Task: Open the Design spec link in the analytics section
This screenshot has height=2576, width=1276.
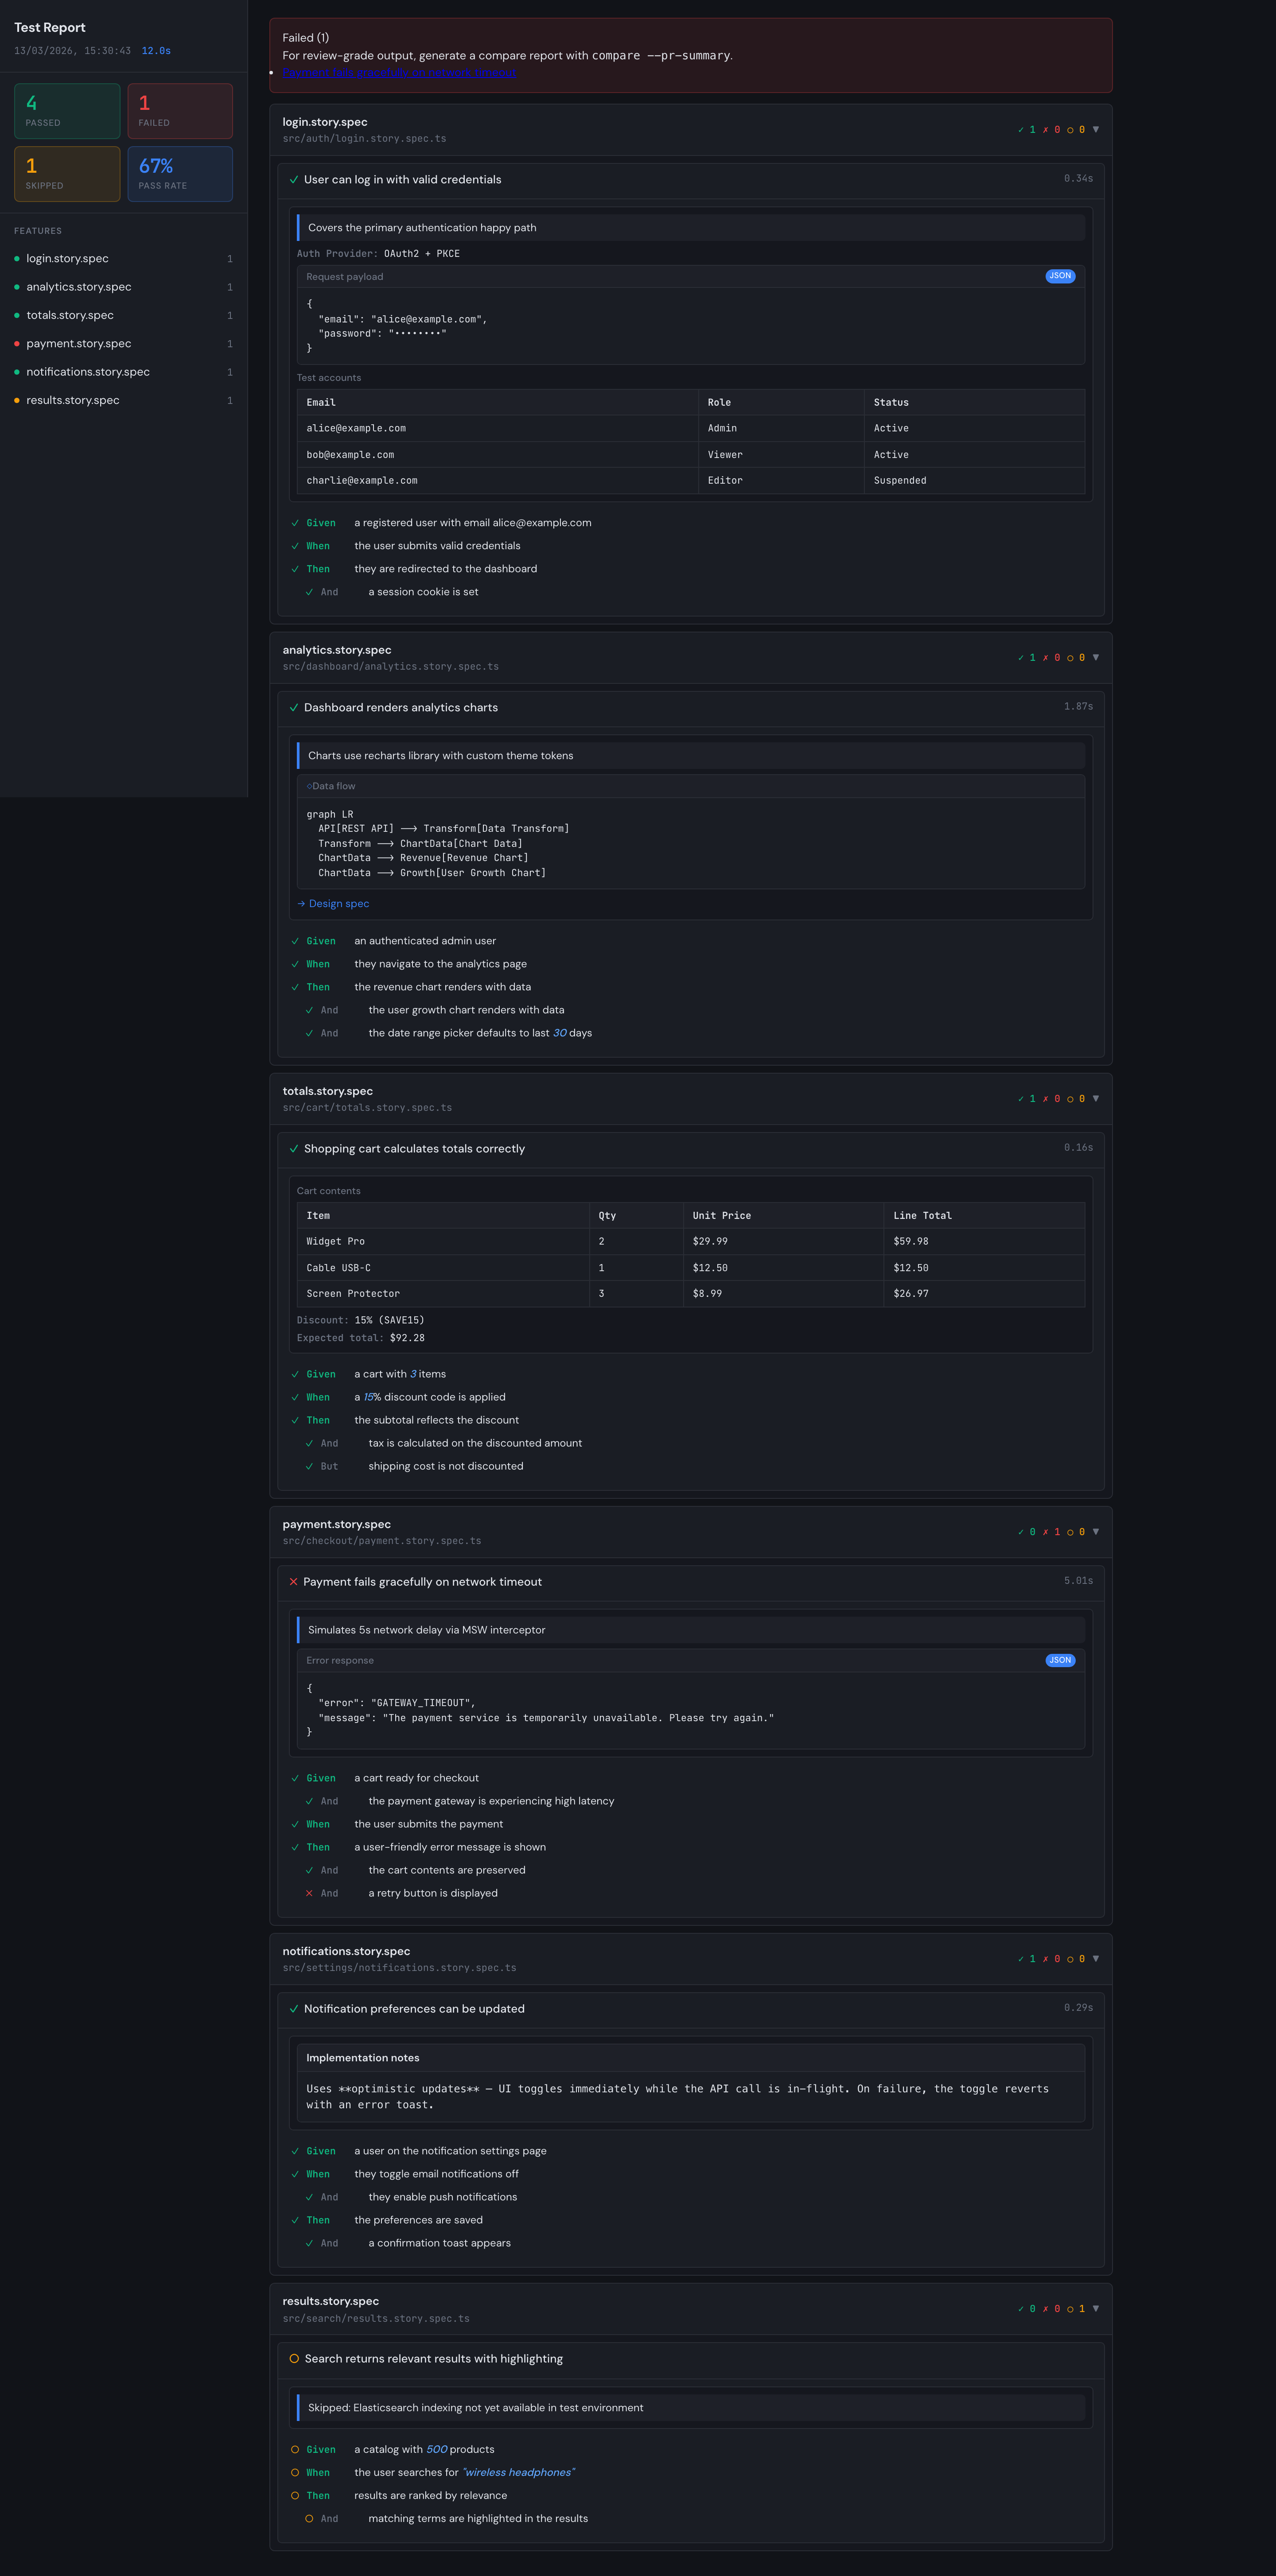Action: tap(338, 903)
